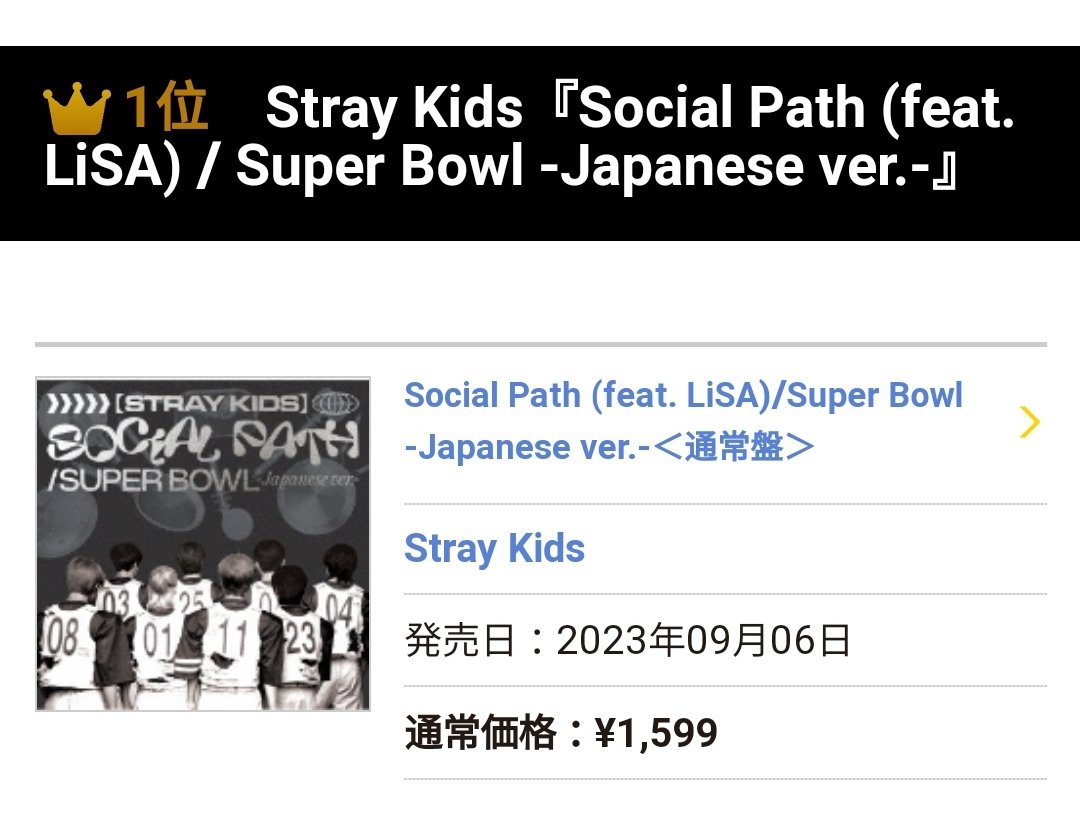Click the /SUPER BOWL text on cover art
1080x819 pixels.
pyautogui.click(x=153, y=481)
